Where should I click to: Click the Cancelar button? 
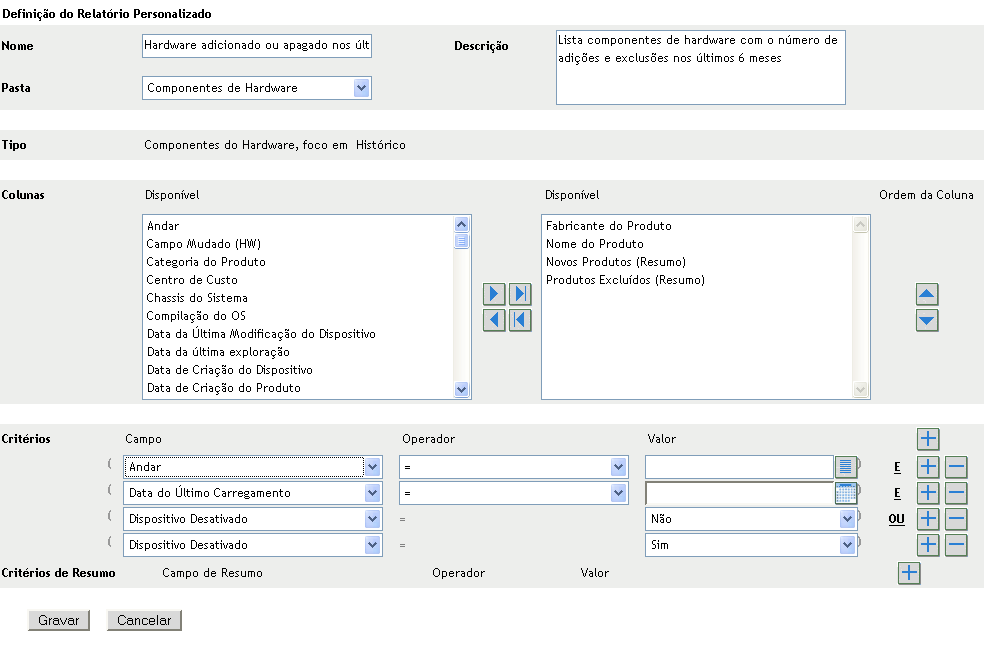pos(144,620)
